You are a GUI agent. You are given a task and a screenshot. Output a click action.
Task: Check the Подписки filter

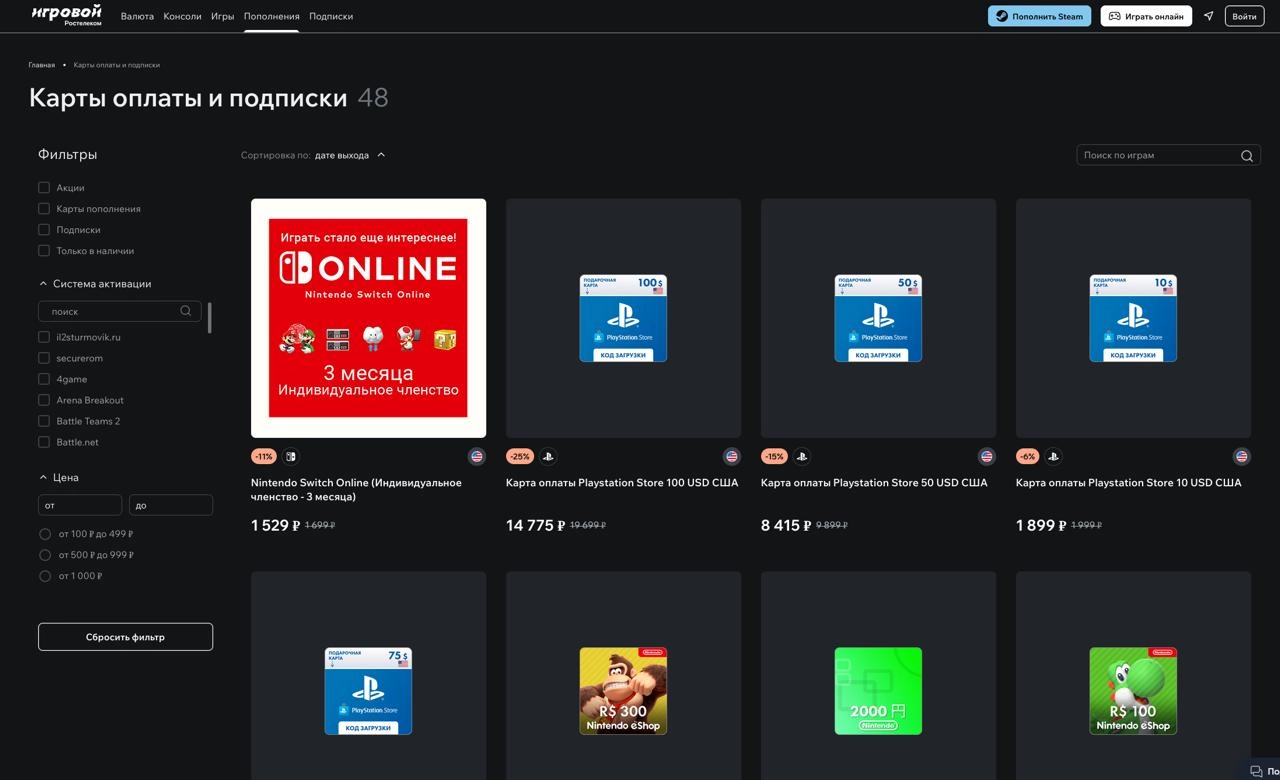(x=44, y=229)
